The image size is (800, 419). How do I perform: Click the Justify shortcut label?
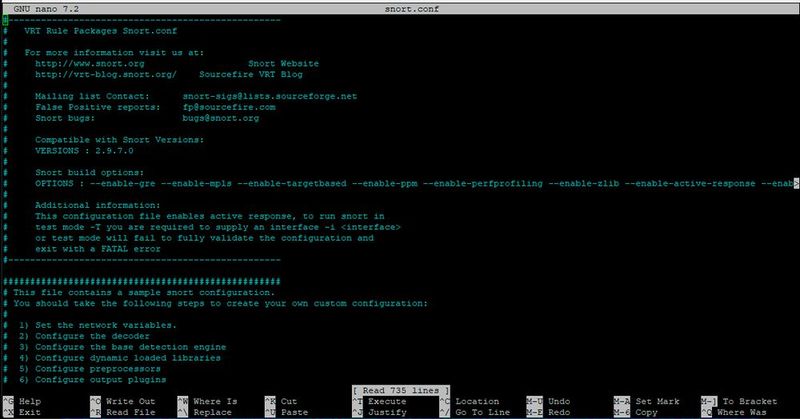(387, 412)
